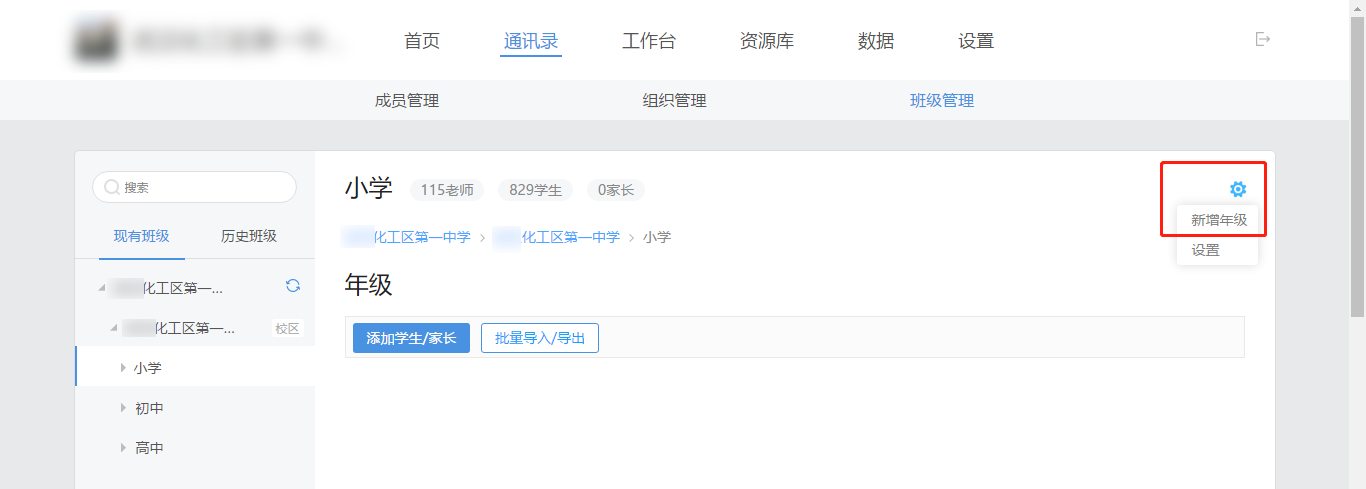Click the 批量导入/导出 button
This screenshot has width=1366, height=489.
tap(540, 338)
